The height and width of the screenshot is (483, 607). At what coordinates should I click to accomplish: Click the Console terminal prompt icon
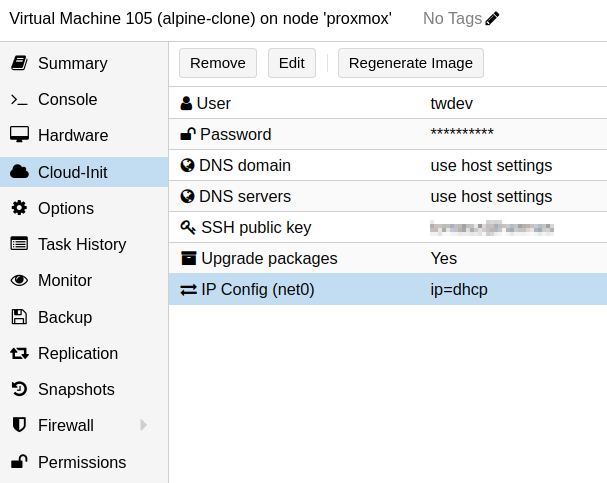pos(19,99)
